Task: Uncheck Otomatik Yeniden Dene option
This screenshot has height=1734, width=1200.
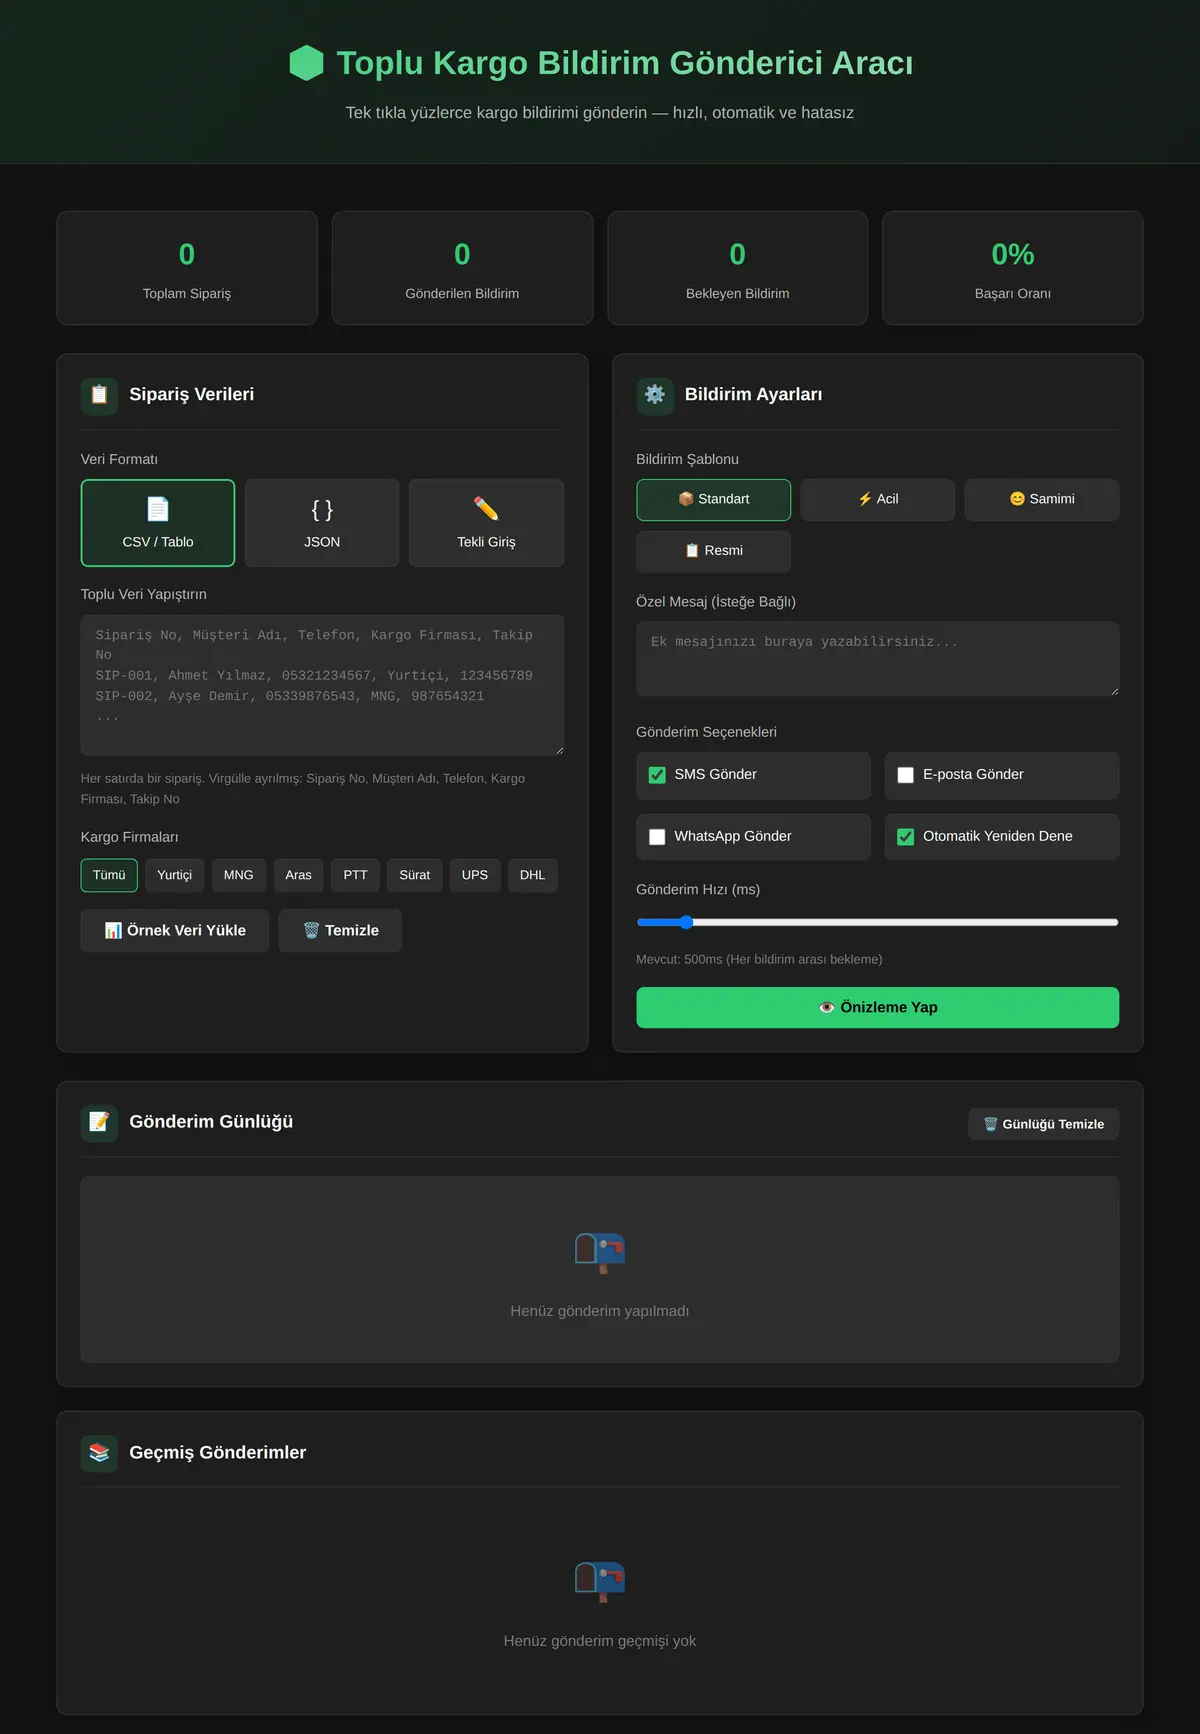Action: click(x=906, y=837)
